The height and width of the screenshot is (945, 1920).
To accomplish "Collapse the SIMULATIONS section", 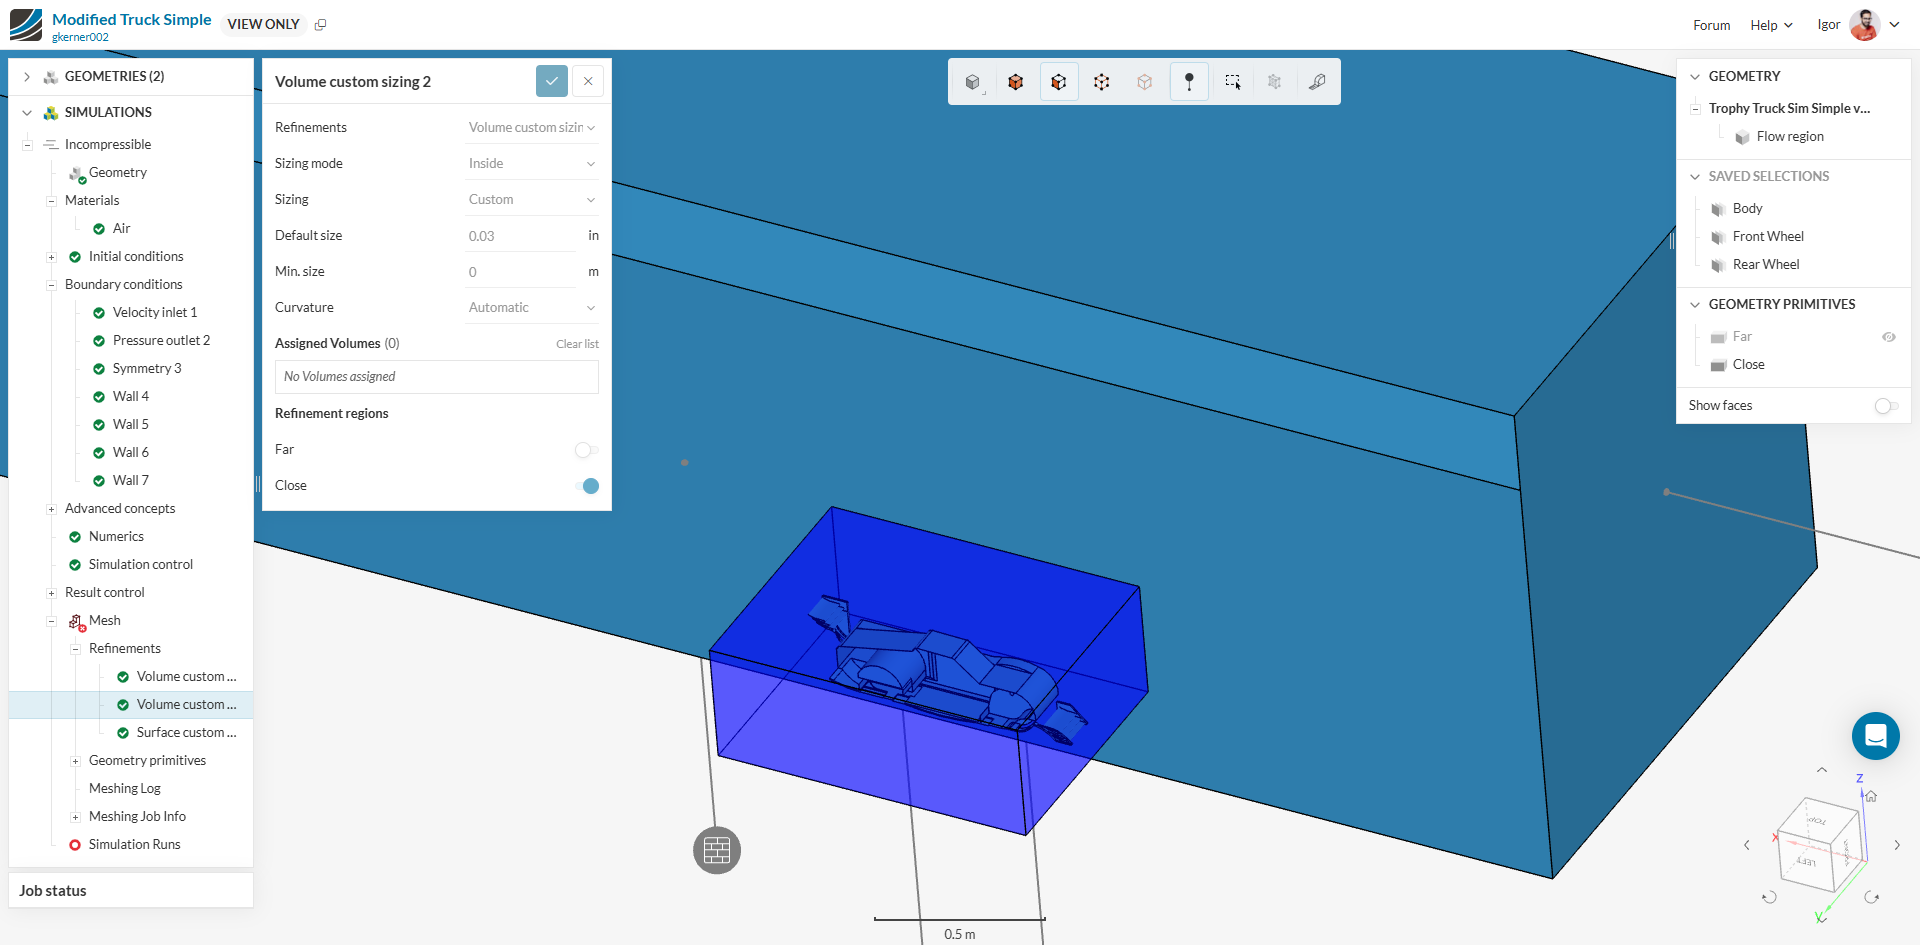I will (x=27, y=113).
